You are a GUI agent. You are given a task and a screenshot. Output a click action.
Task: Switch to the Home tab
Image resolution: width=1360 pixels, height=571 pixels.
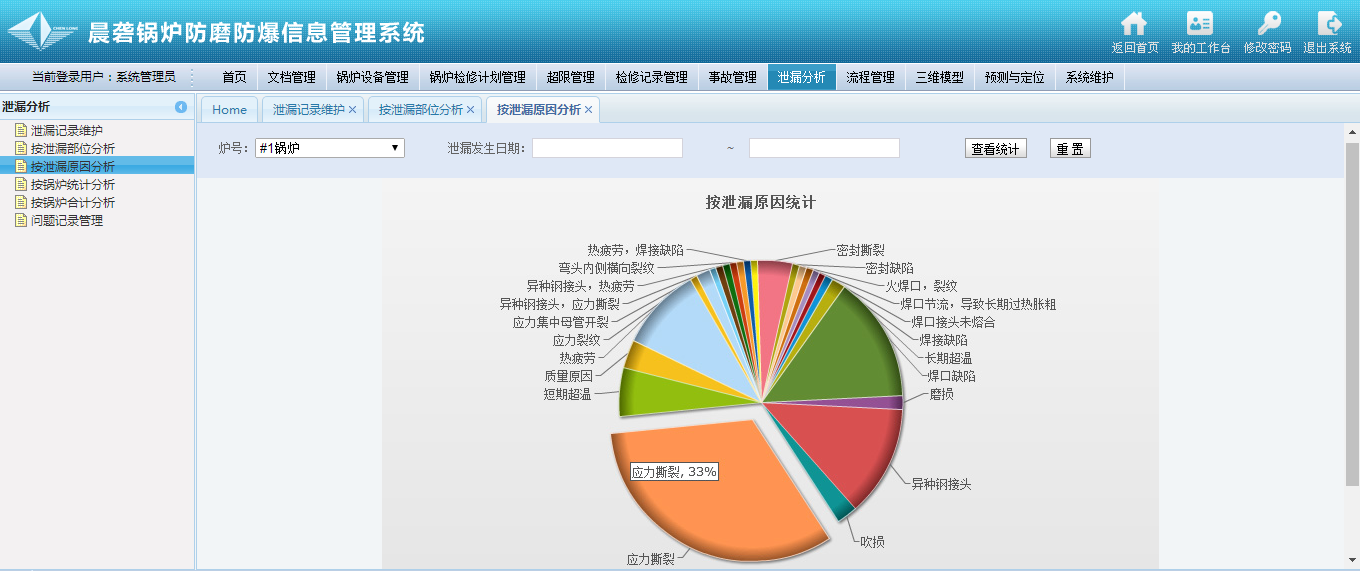point(229,110)
